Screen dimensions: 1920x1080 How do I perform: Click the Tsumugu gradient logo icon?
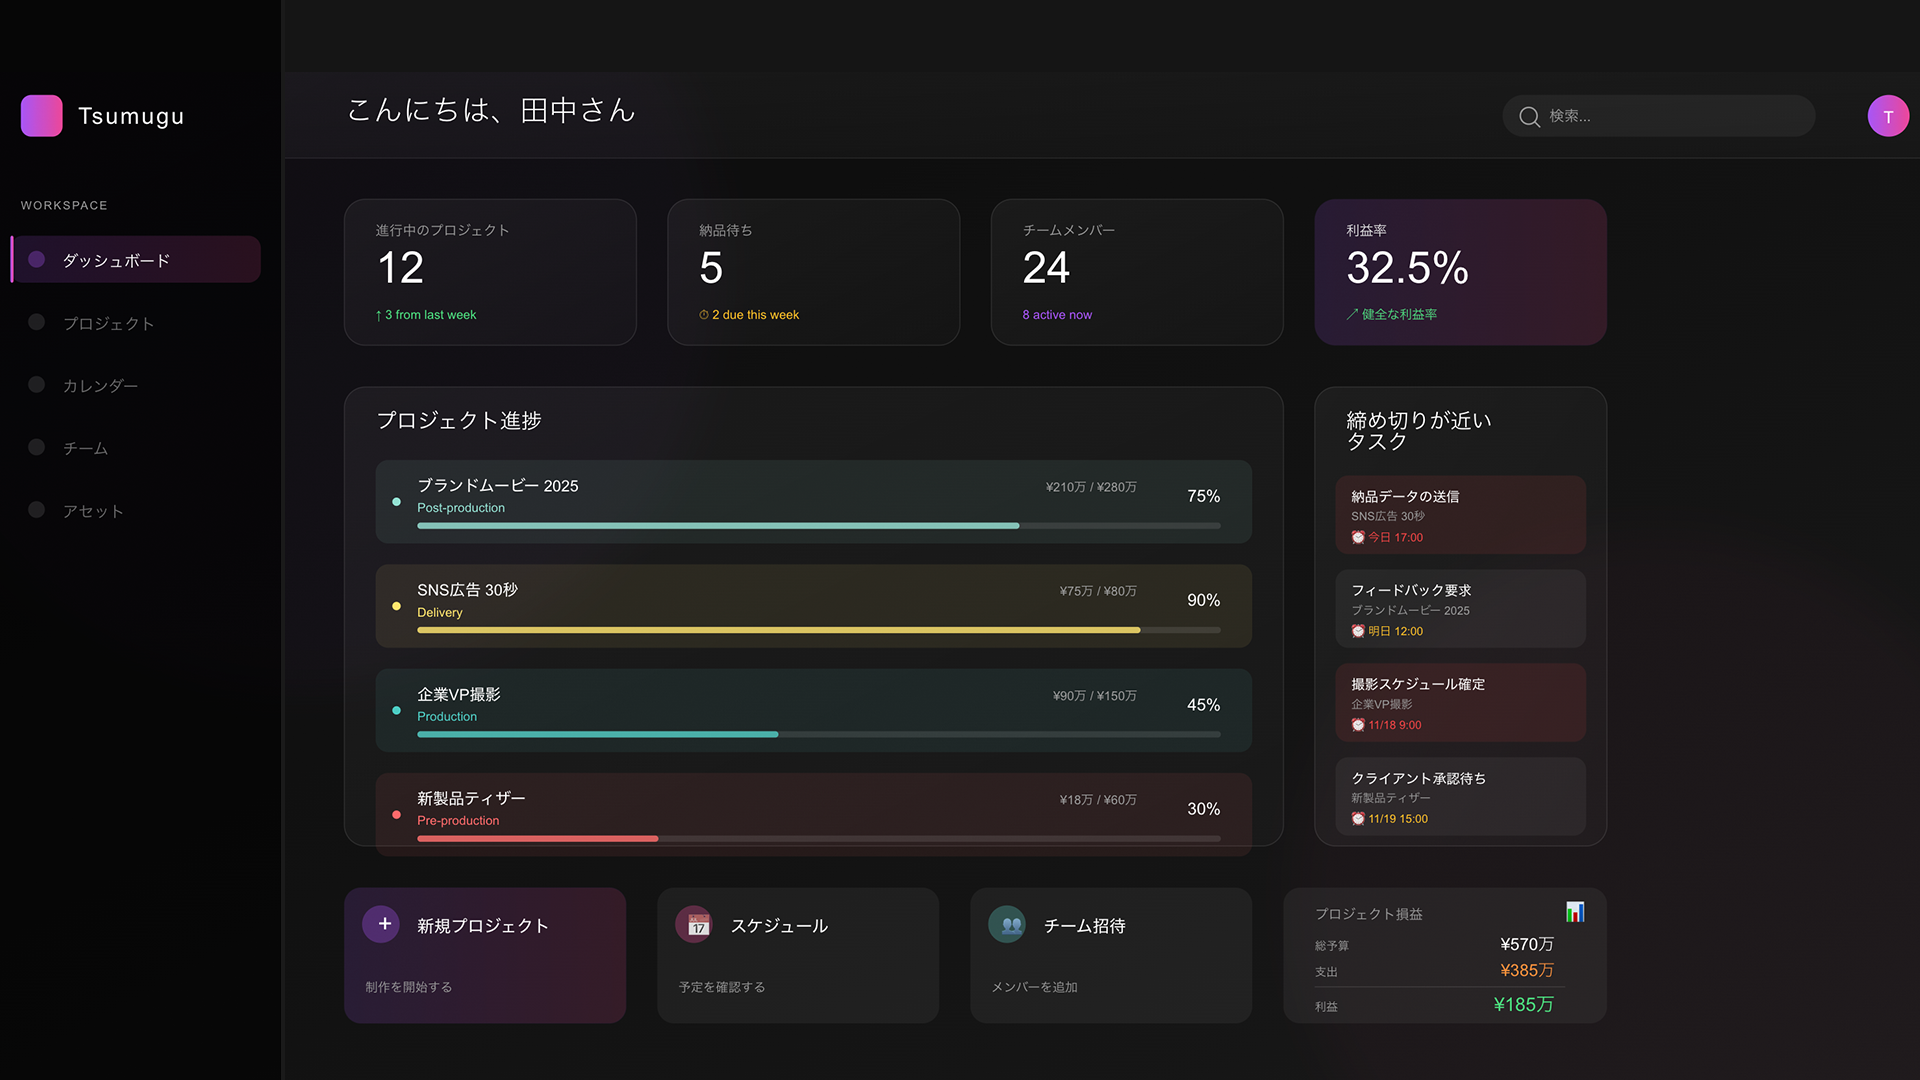point(41,116)
